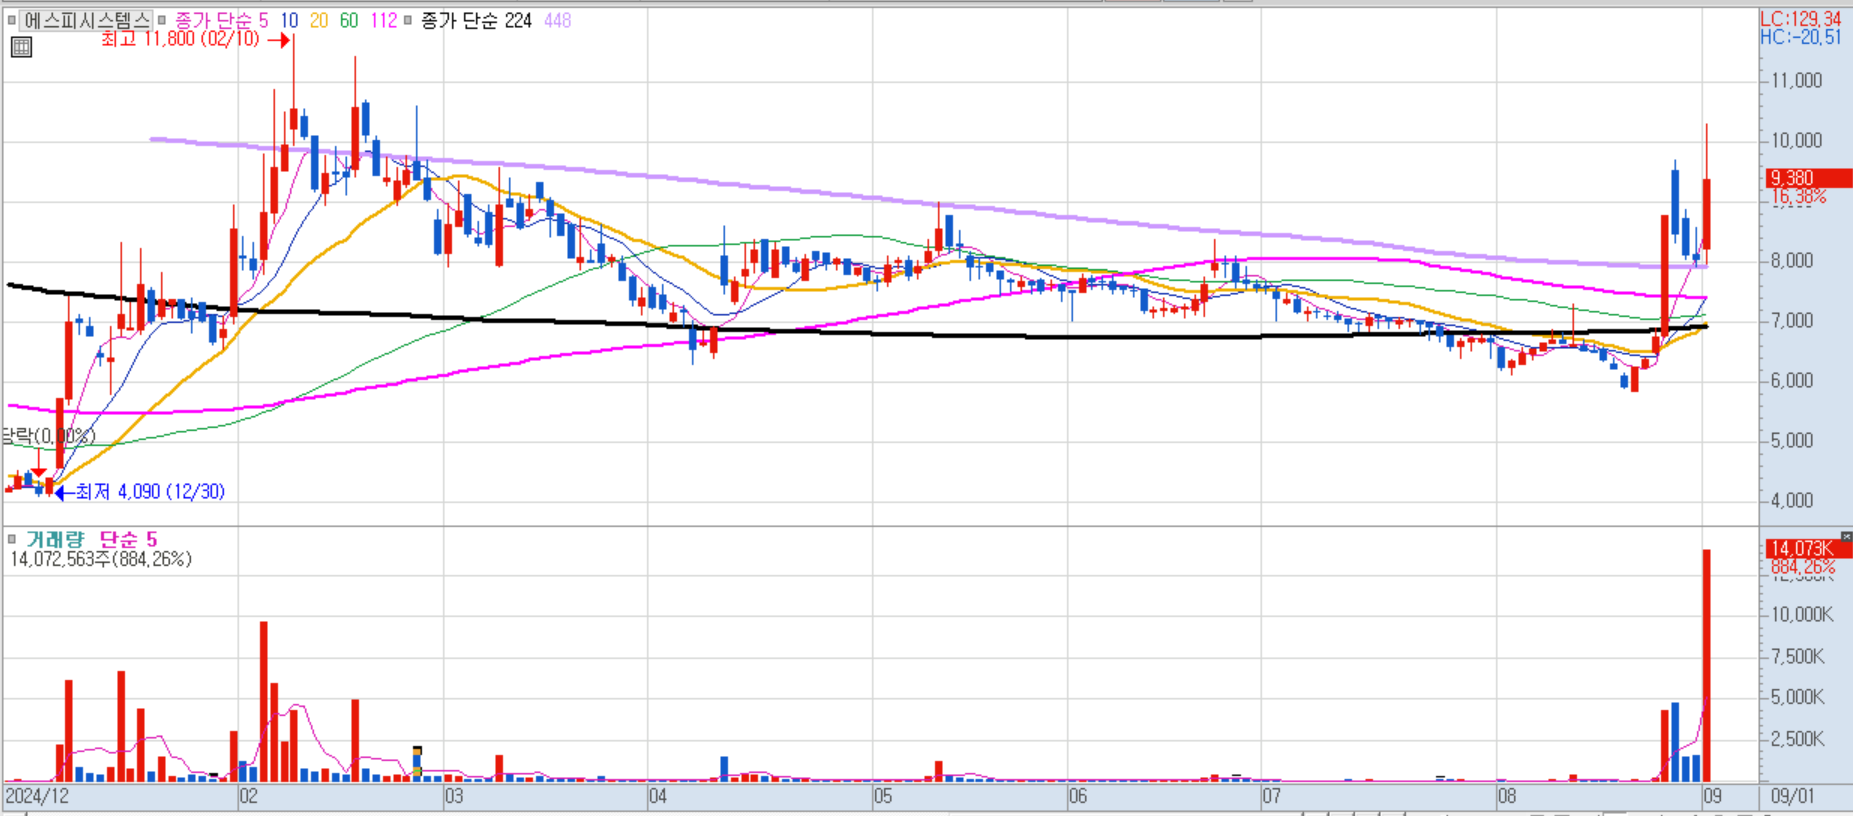The width and height of the screenshot is (1853, 816).
Task: Click the 11,000 price axis label
Action: point(1796,81)
